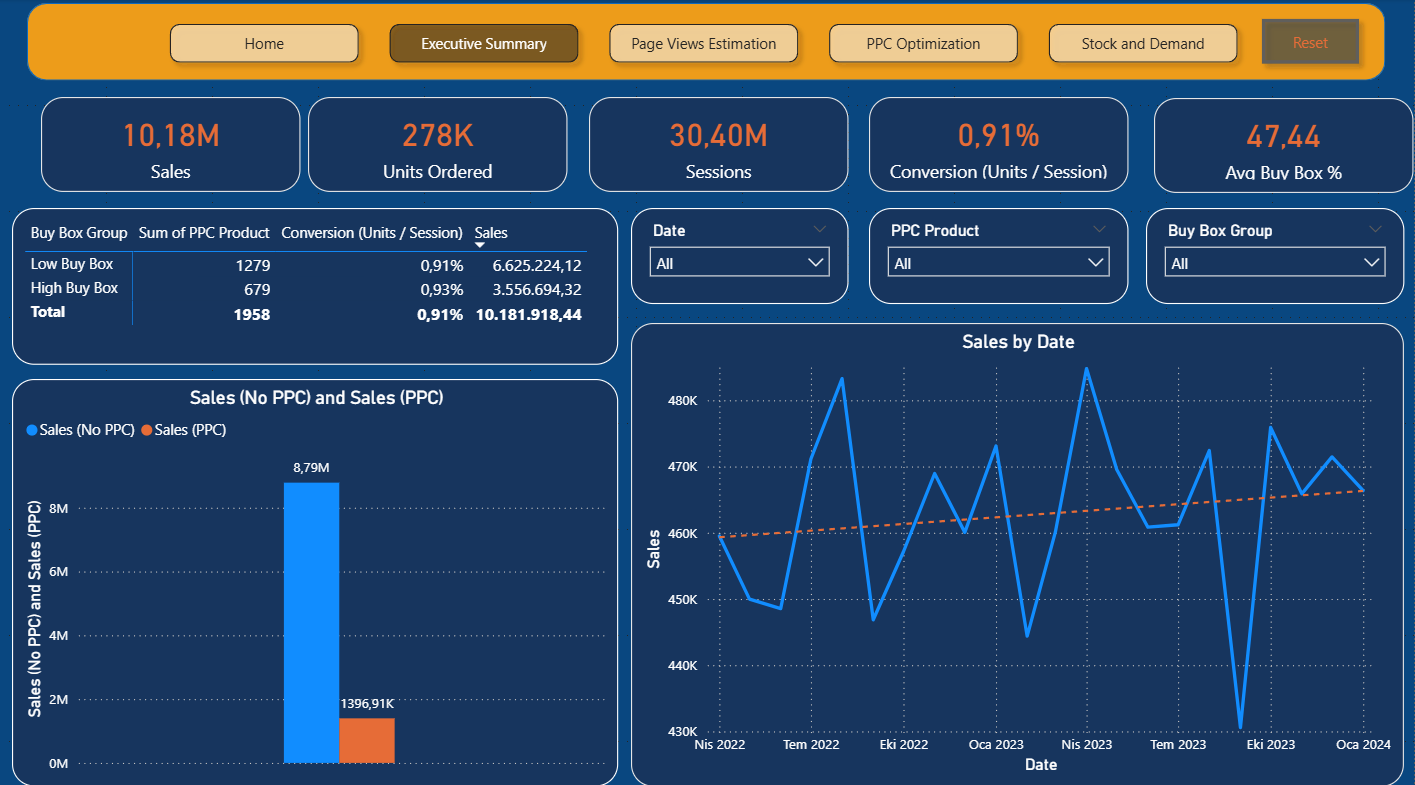Click the 4M axis label on bar chart
Screen dimensions: 1415x785
pos(59,636)
